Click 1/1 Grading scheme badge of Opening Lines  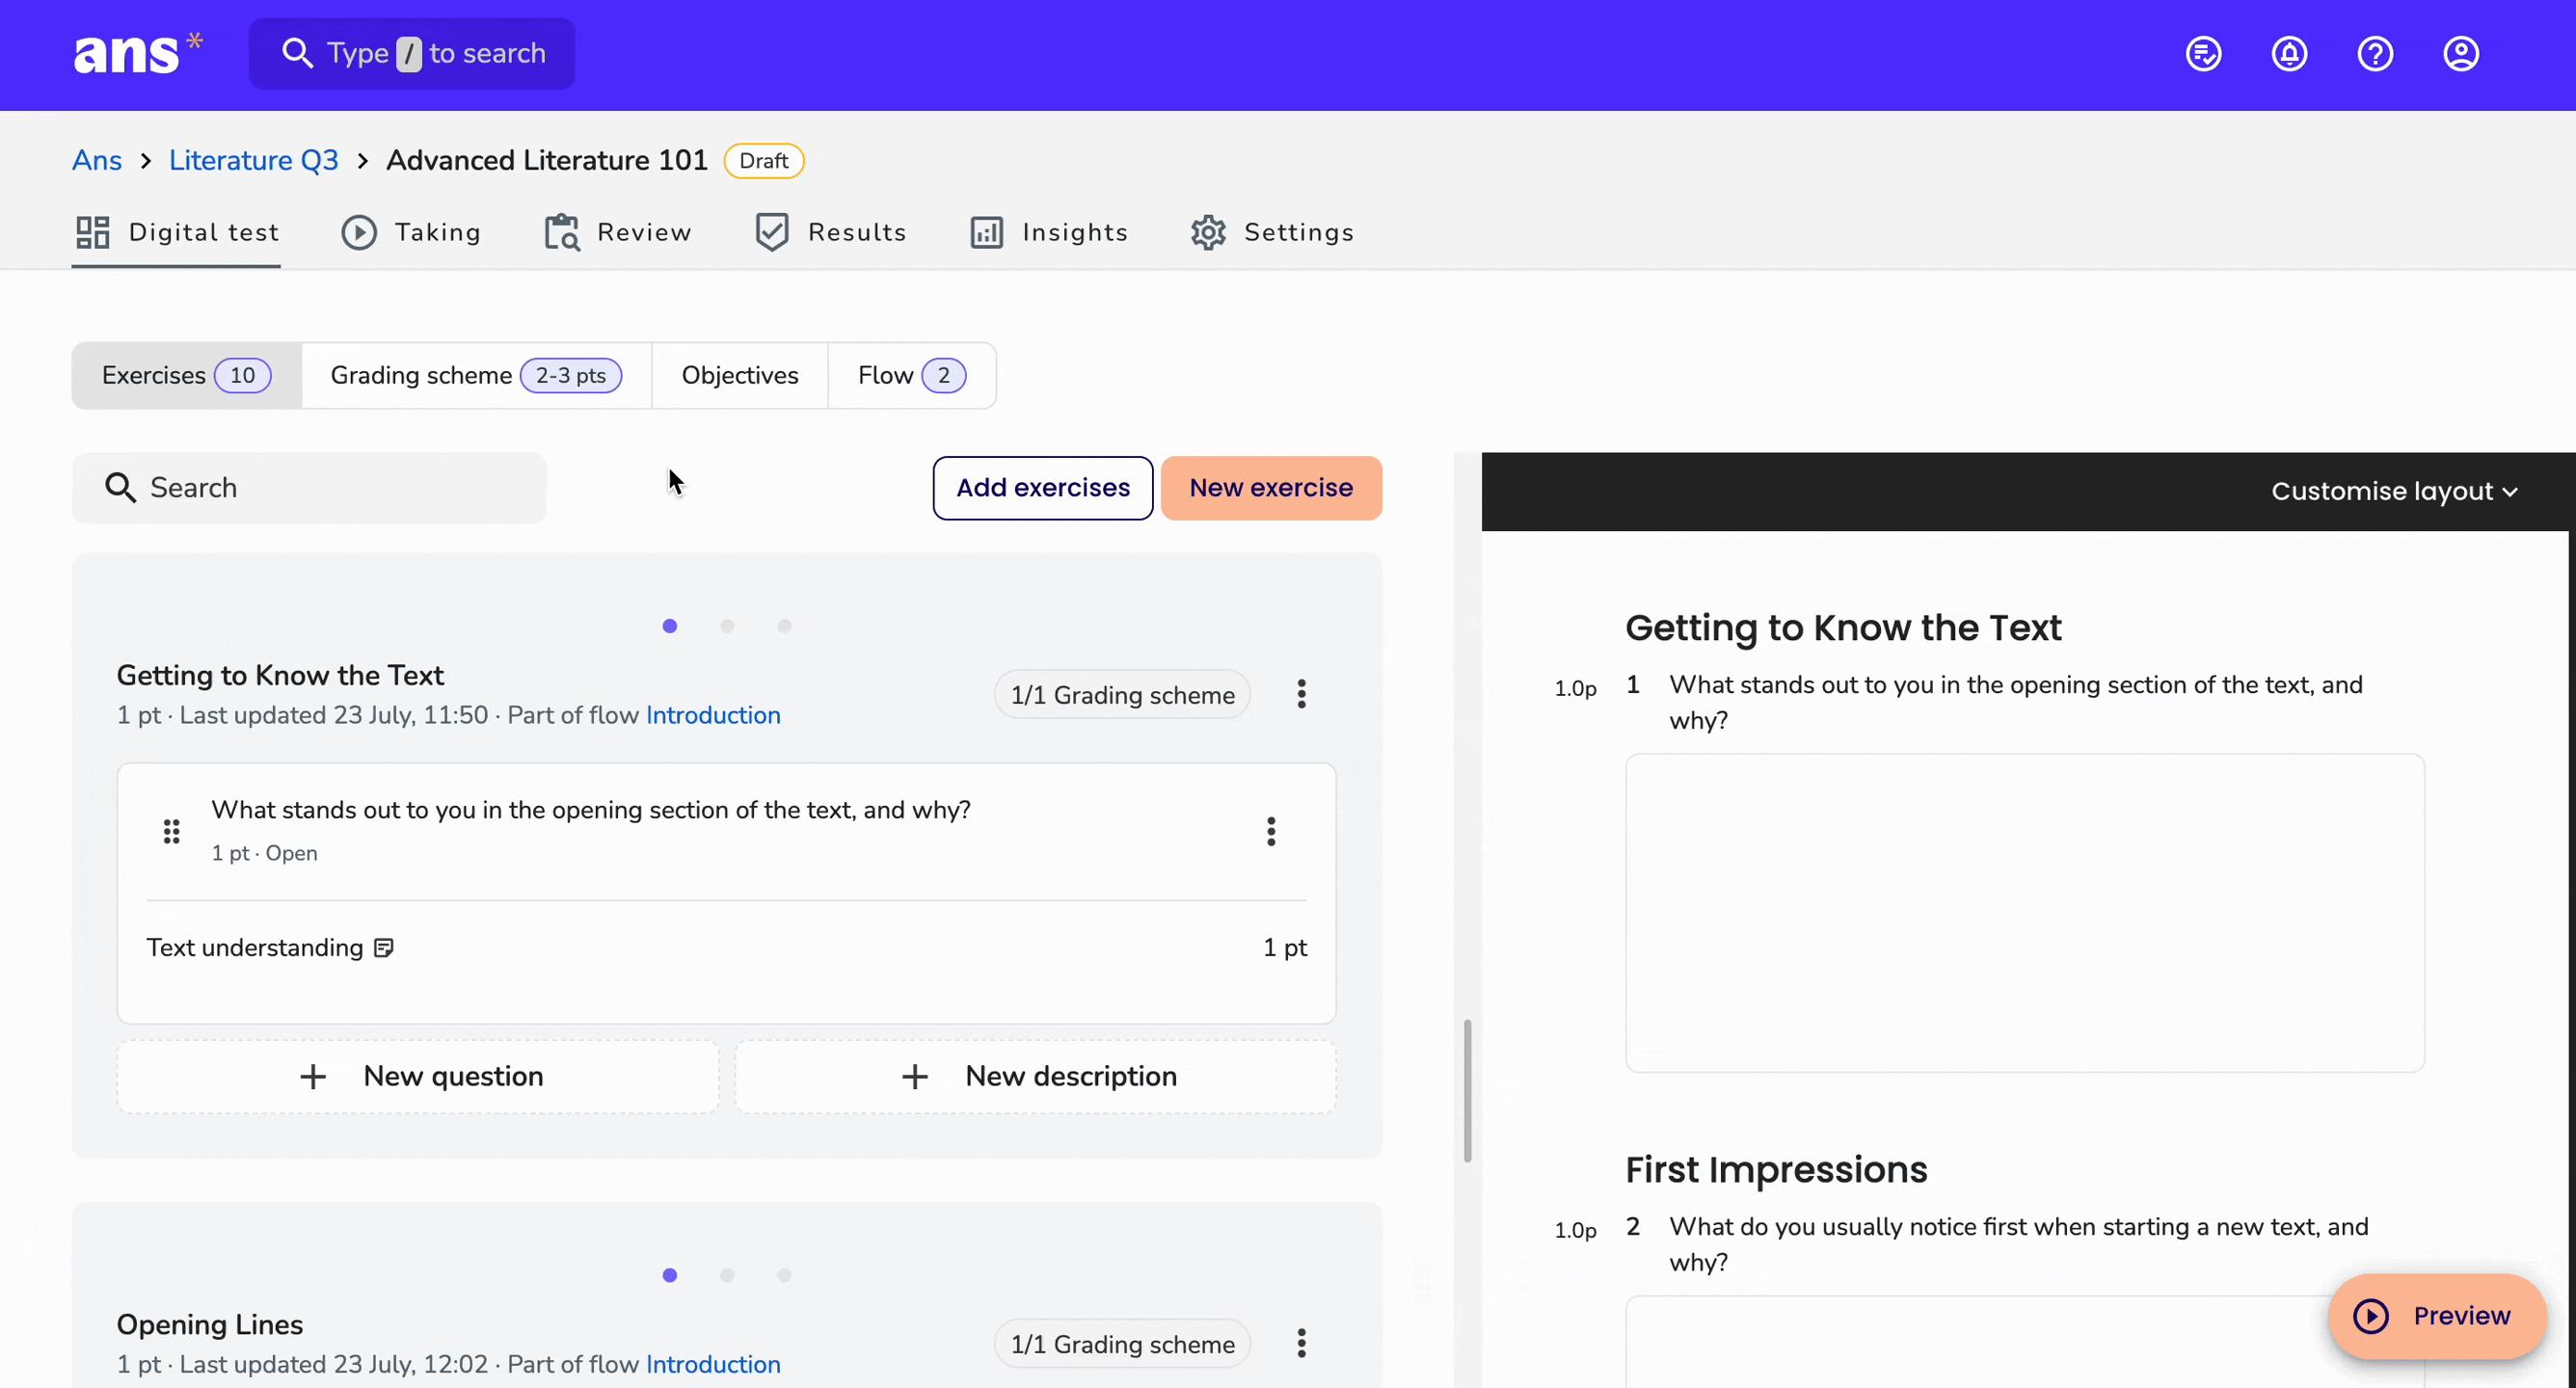(x=1122, y=1344)
